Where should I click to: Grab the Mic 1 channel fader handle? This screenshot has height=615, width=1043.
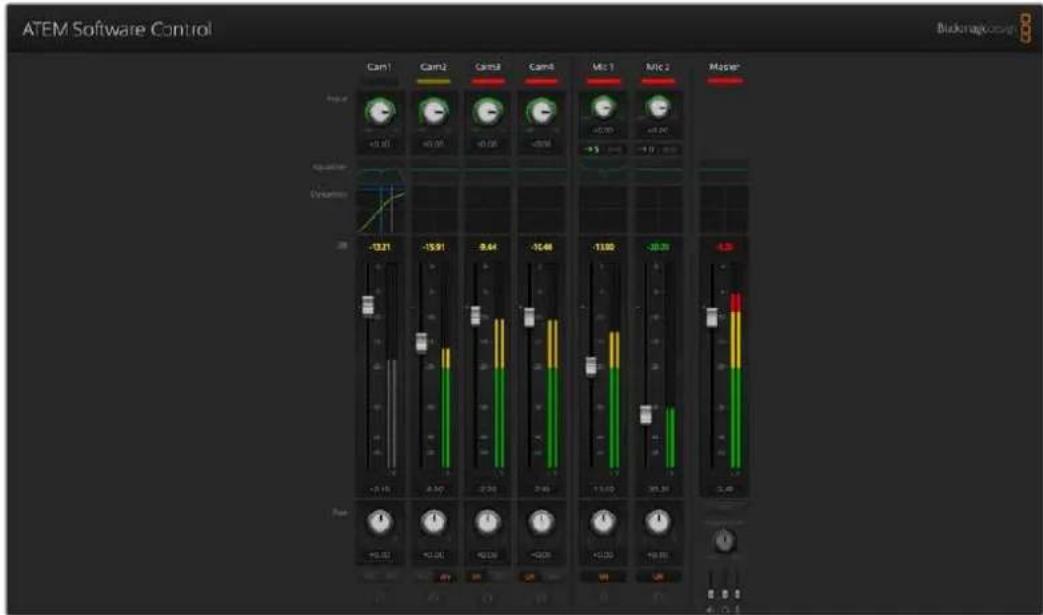click(591, 366)
